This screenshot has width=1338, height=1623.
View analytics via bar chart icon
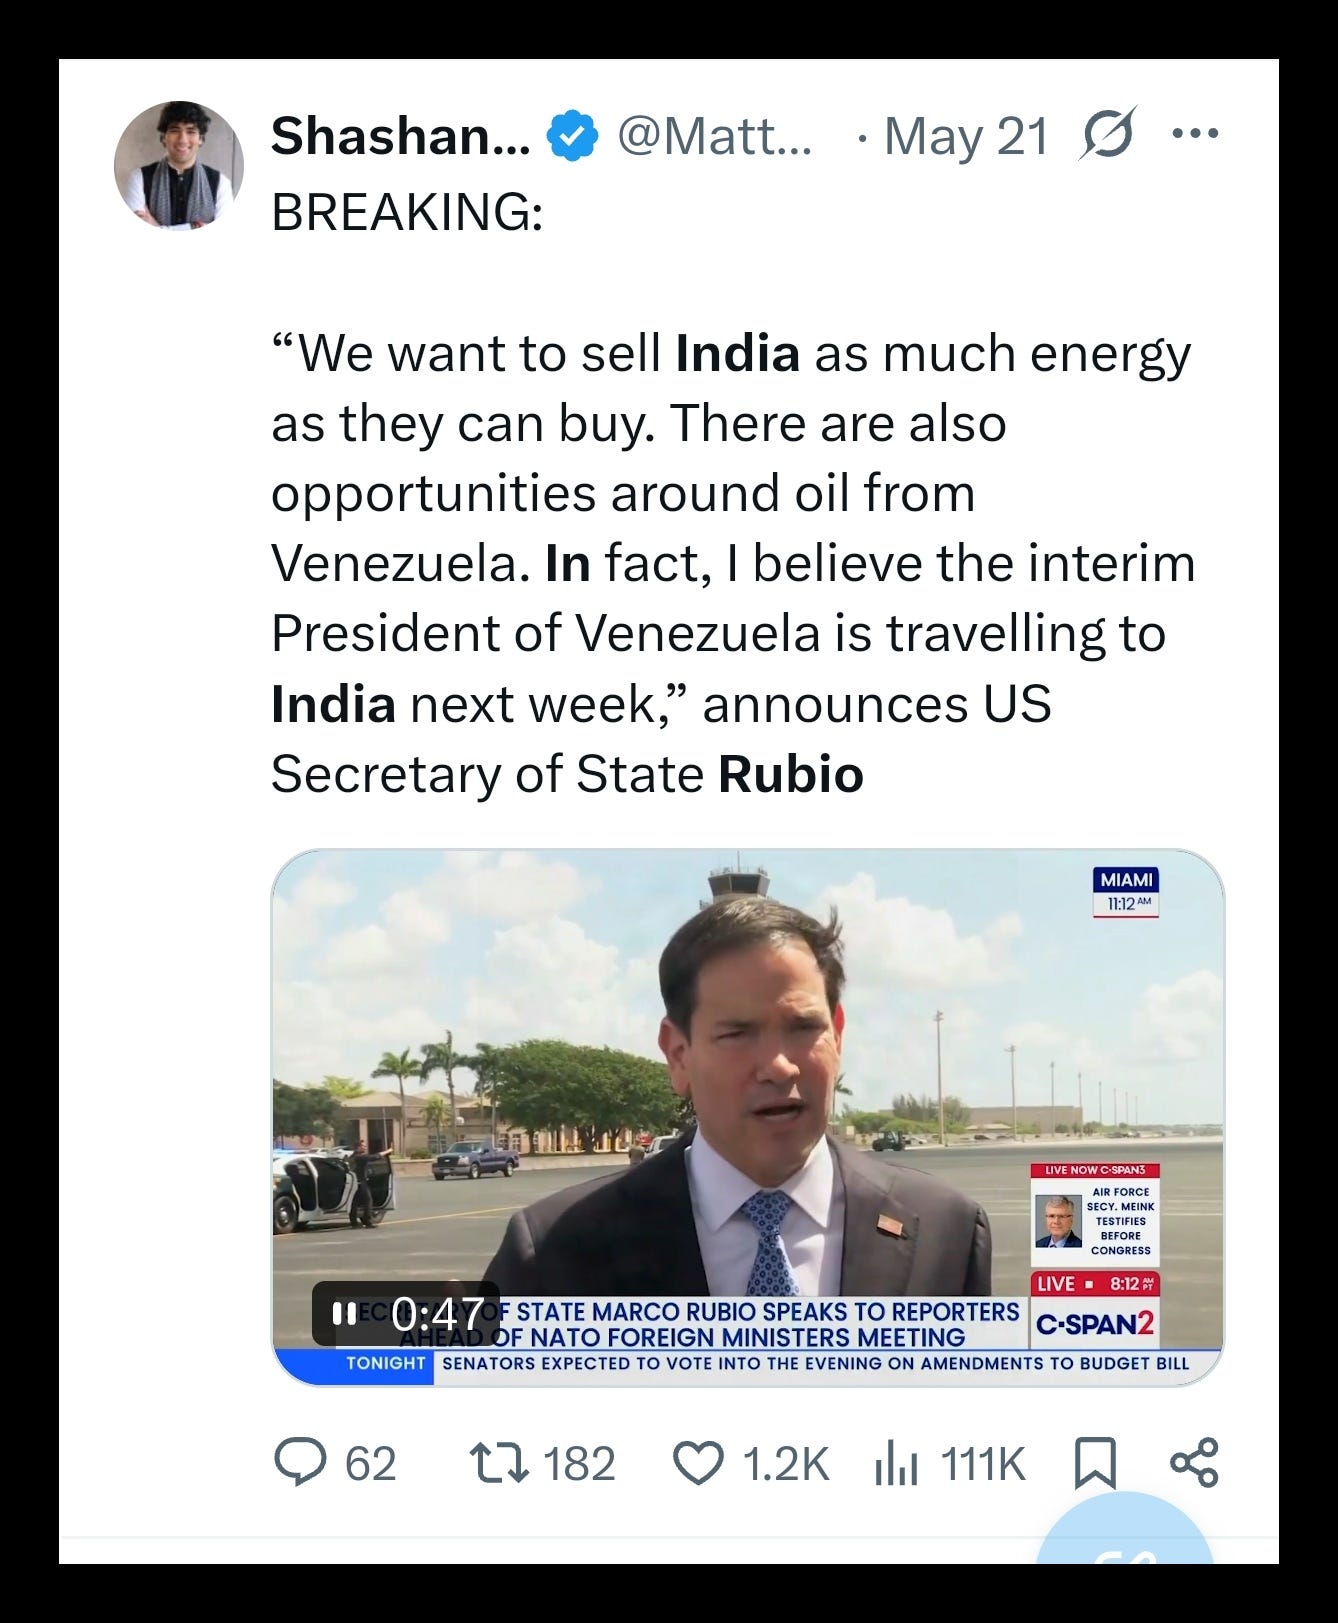pos(896,1464)
